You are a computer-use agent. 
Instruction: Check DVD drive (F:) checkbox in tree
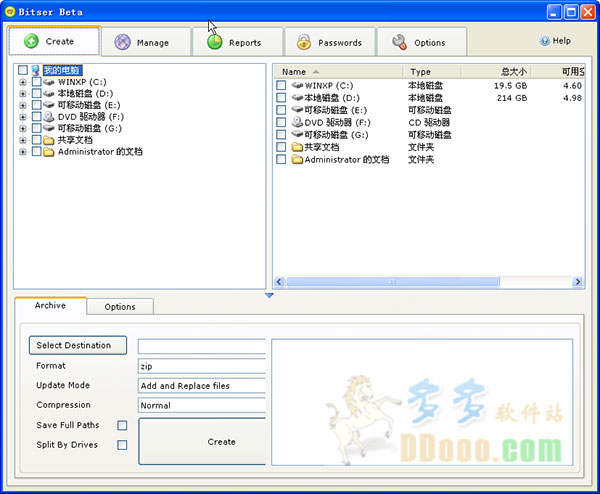coord(36,116)
